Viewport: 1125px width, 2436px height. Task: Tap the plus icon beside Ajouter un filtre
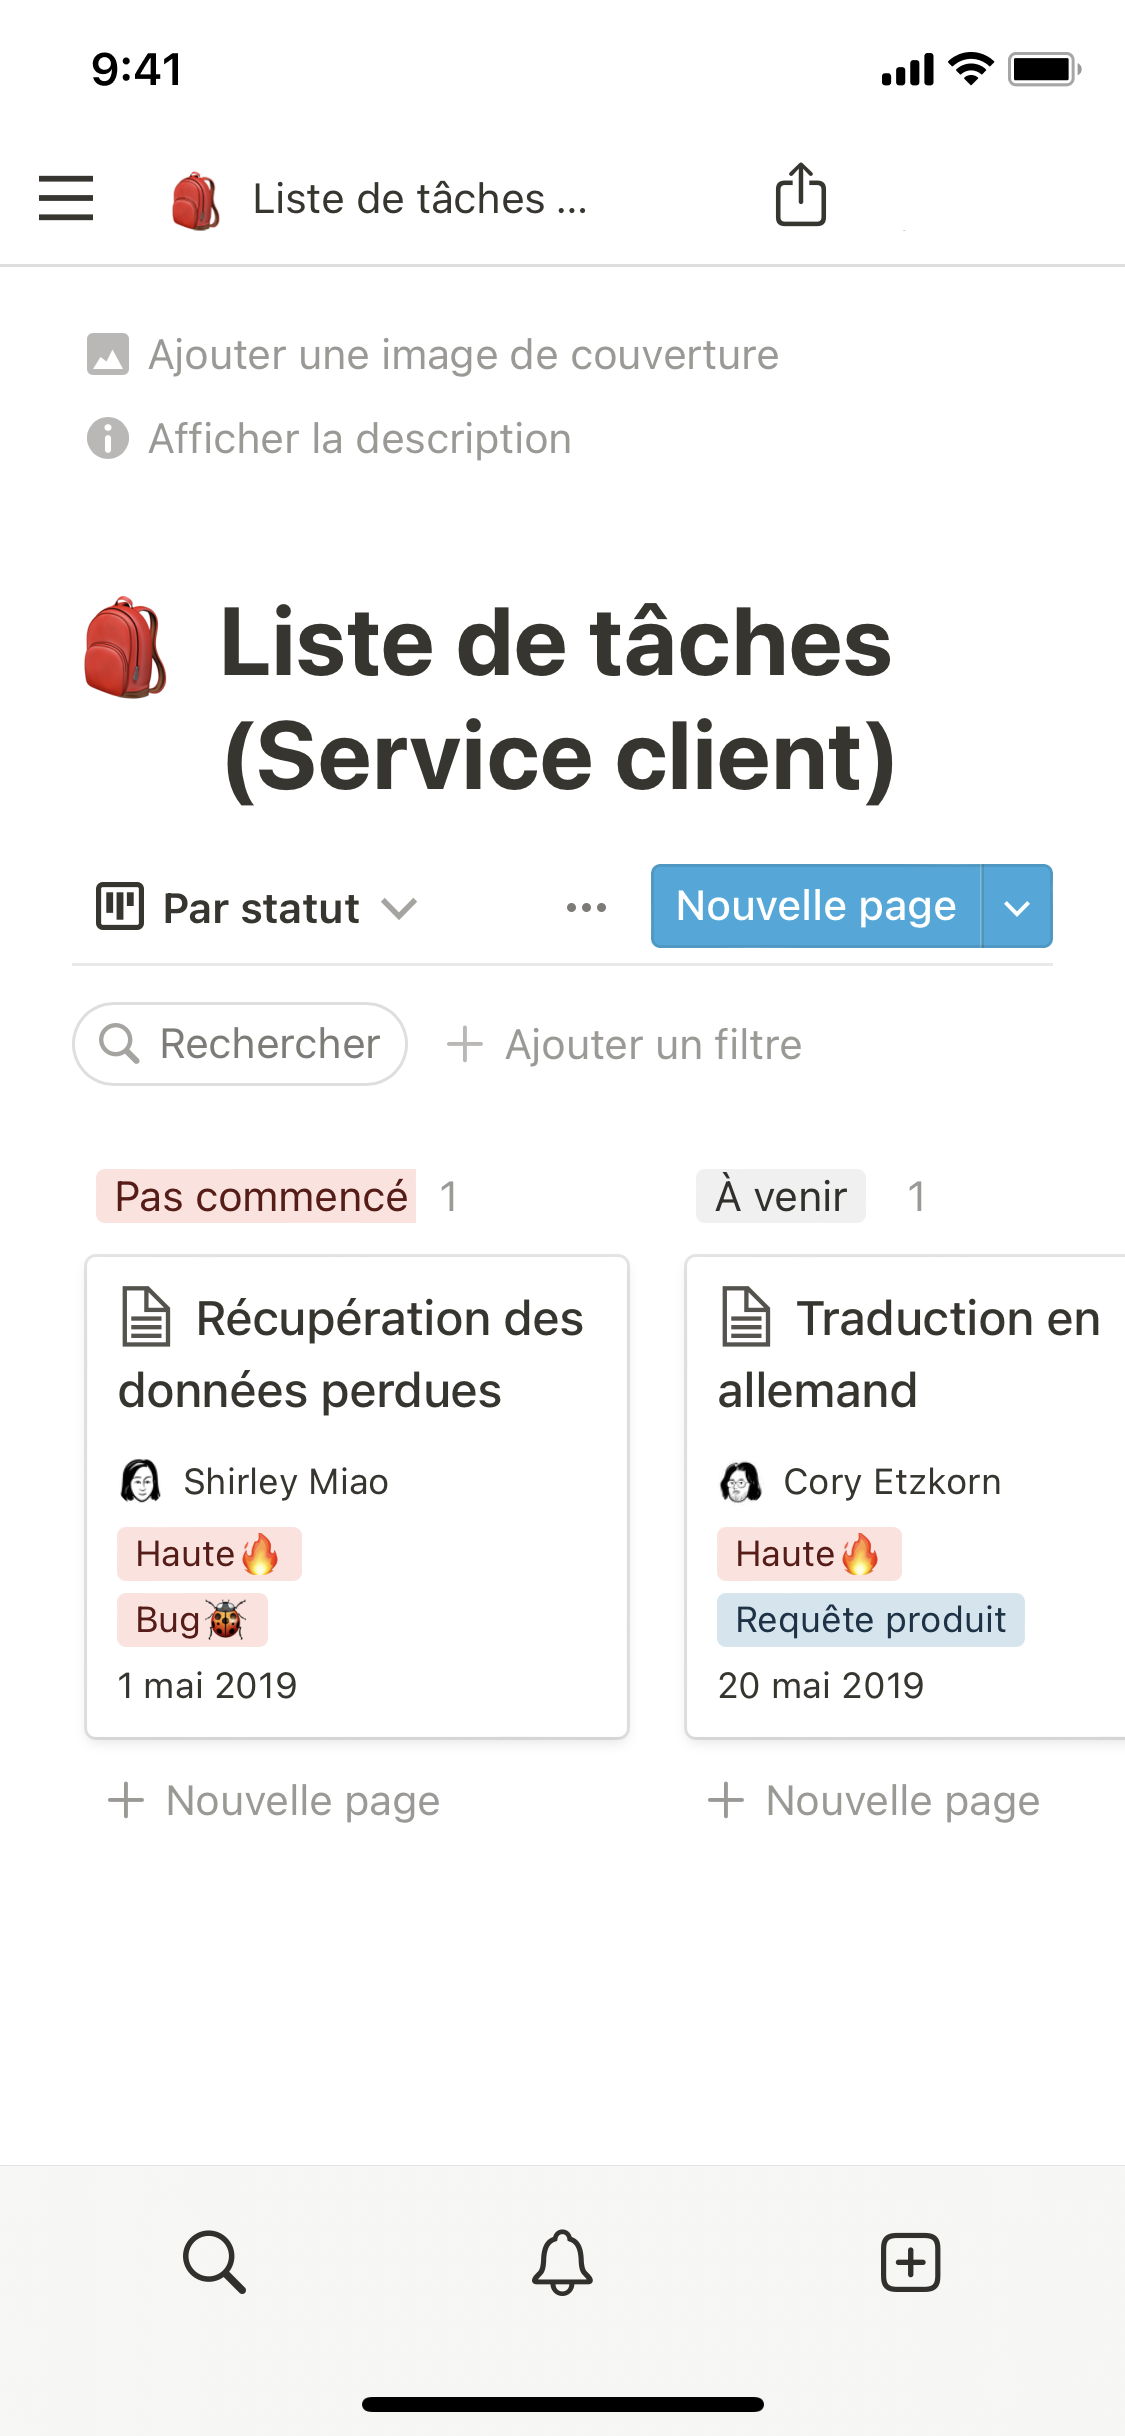[465, 1044]
